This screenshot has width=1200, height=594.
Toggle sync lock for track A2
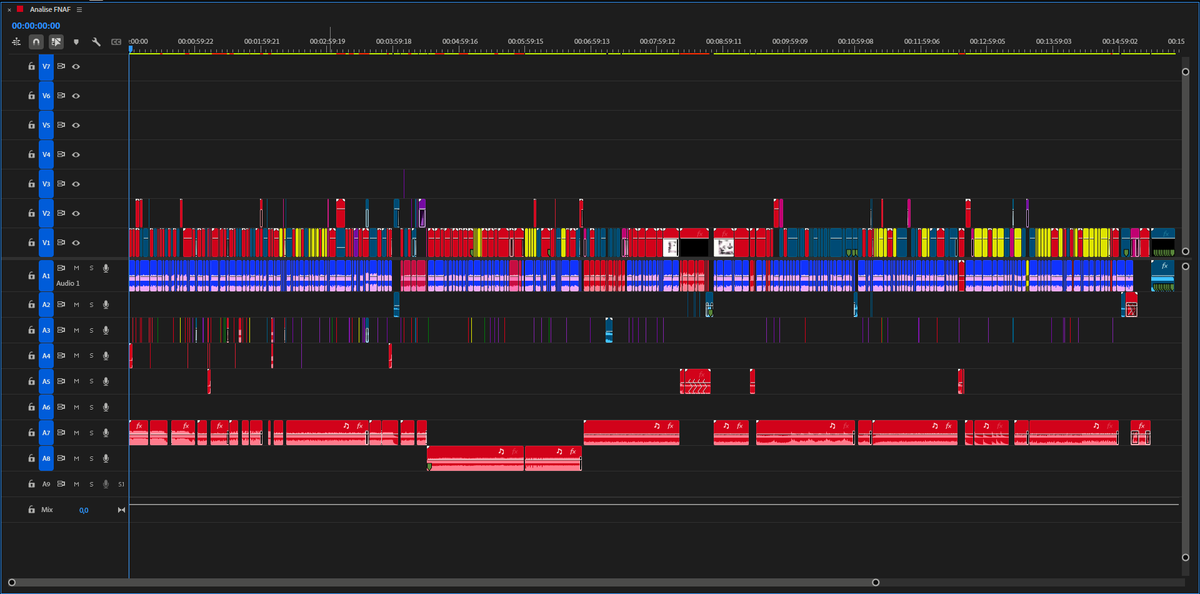[x=61, y=305]
